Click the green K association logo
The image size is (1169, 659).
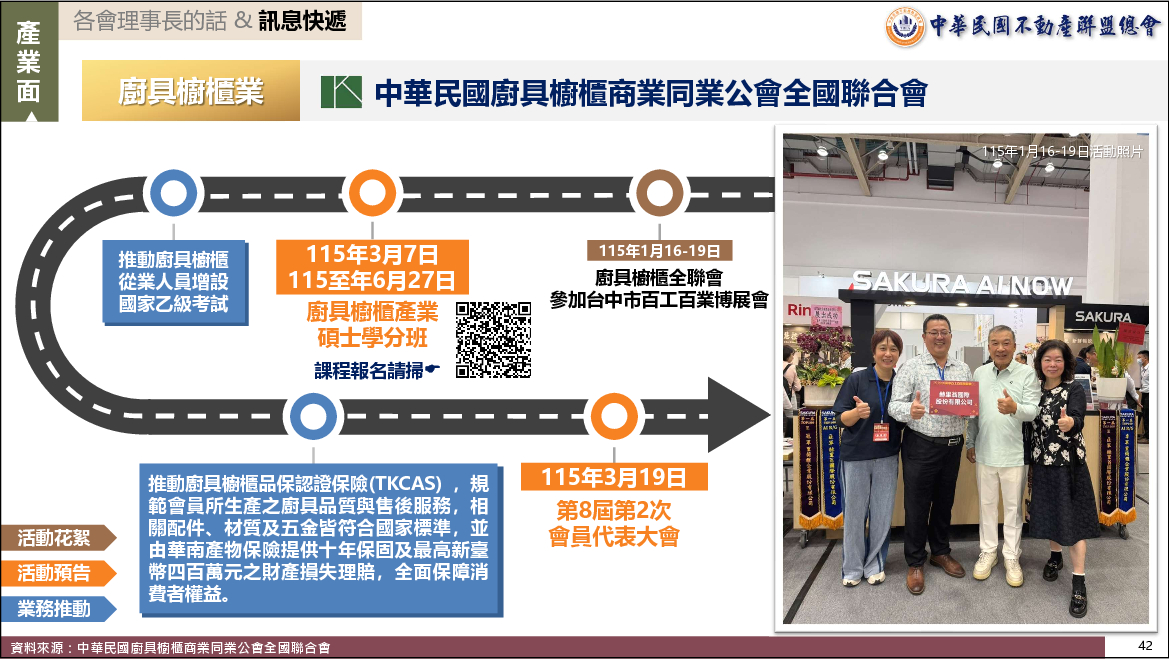[341, 91]
